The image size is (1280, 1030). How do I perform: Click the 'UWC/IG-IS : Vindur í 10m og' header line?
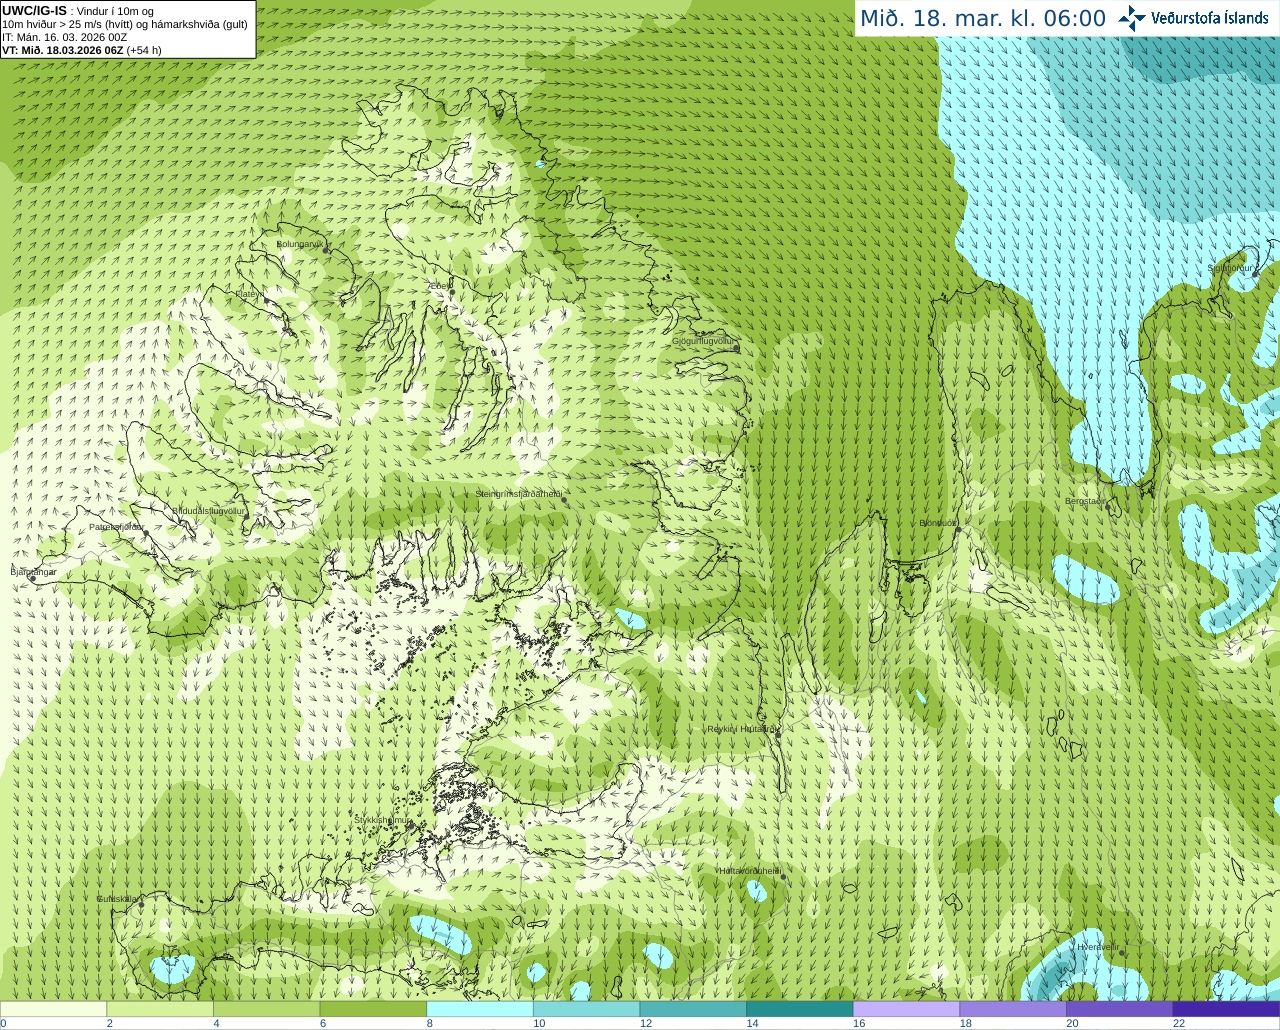pyautogui.click(x=78, y=11)
